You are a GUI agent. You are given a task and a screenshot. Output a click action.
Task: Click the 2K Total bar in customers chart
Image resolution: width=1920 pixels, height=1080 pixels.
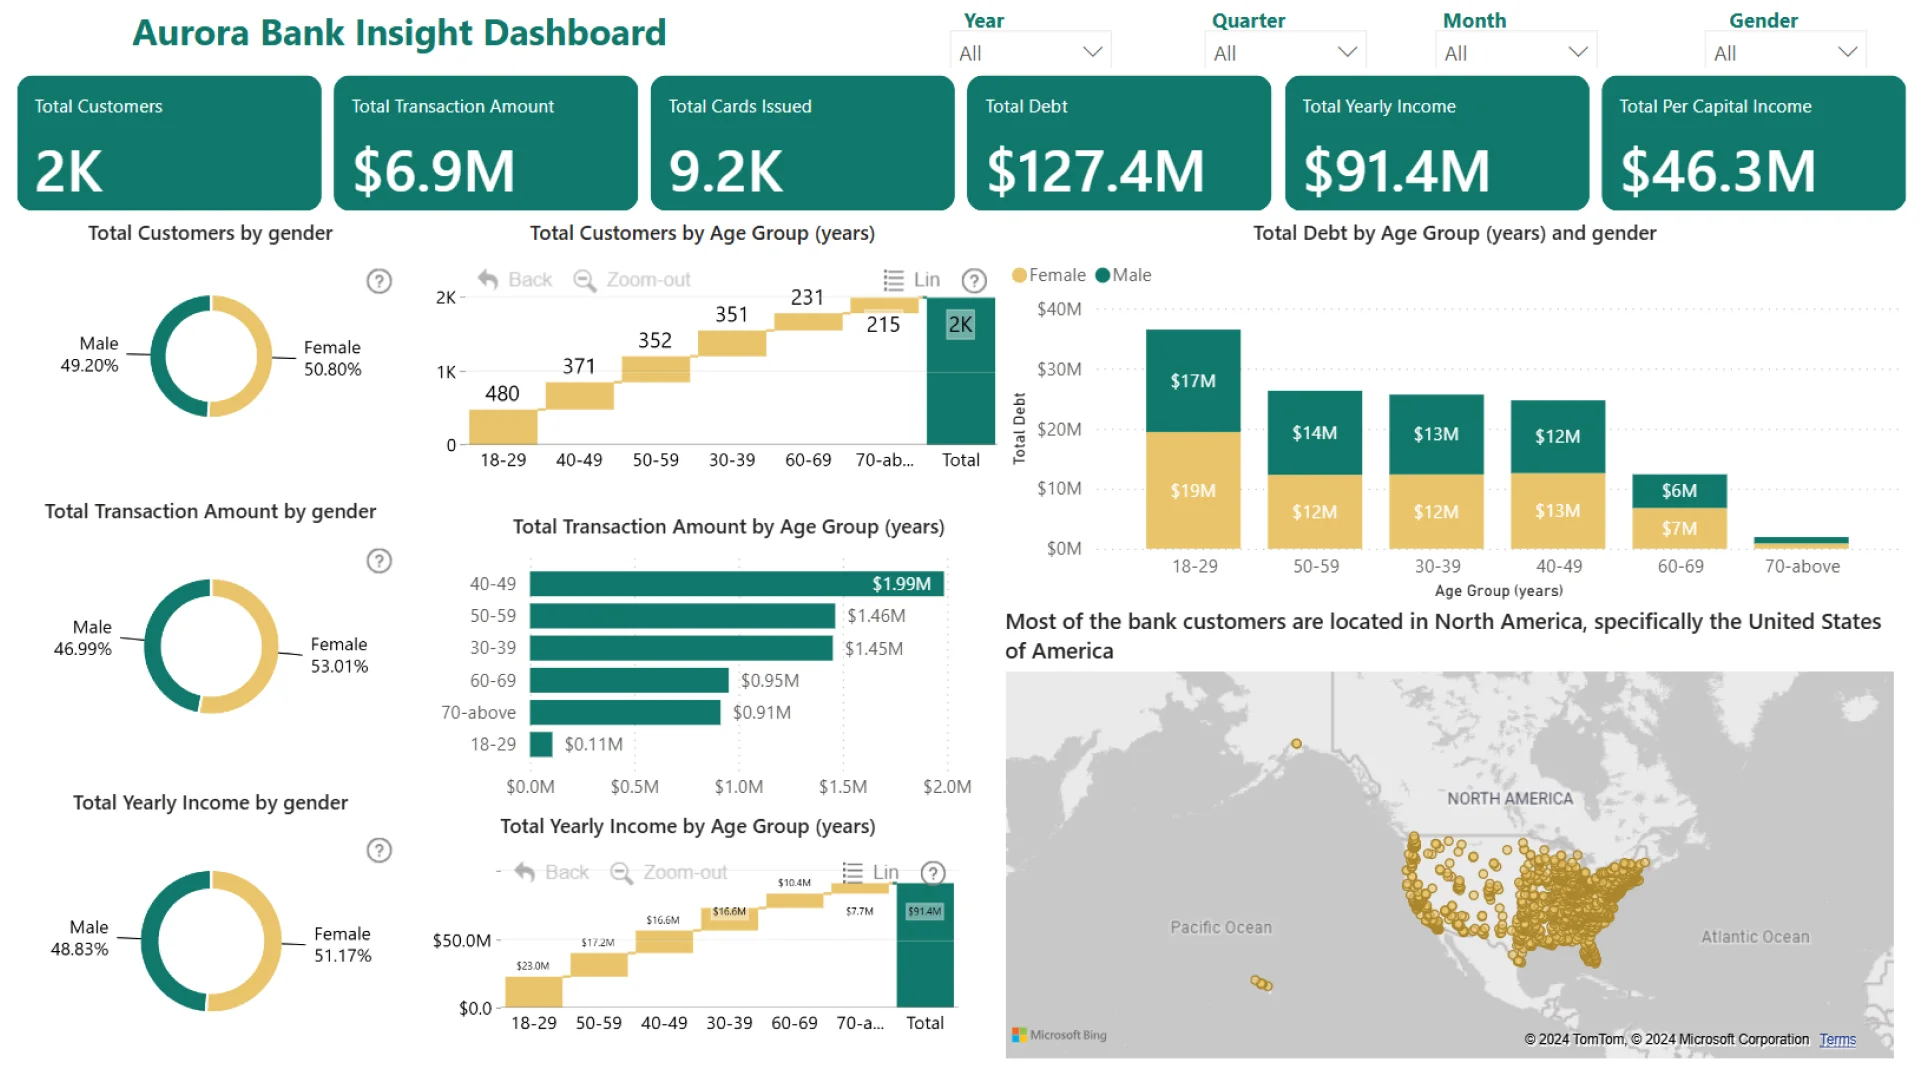pos(961,371)
